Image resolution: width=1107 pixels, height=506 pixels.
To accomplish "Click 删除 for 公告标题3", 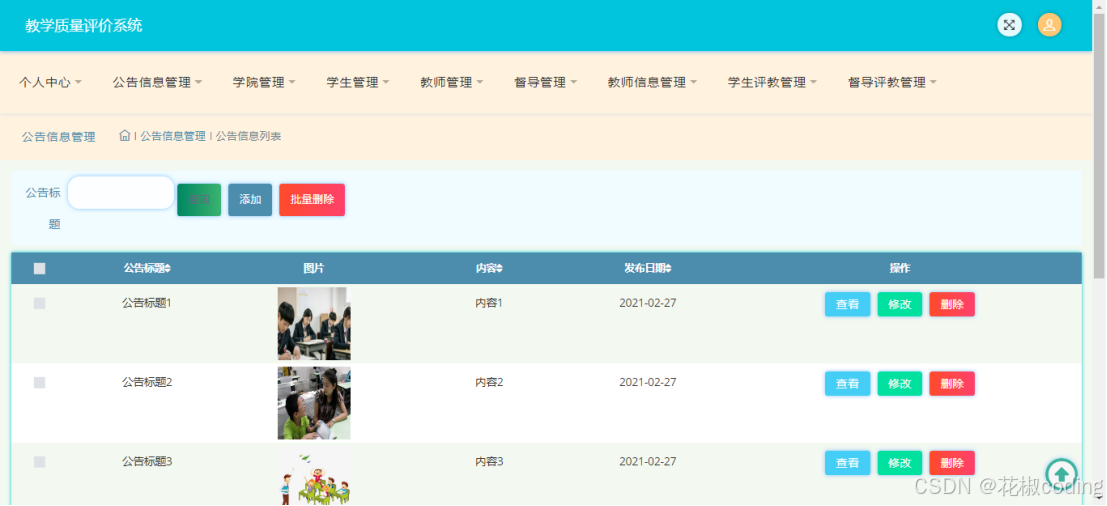I will (x=952, y=463).
